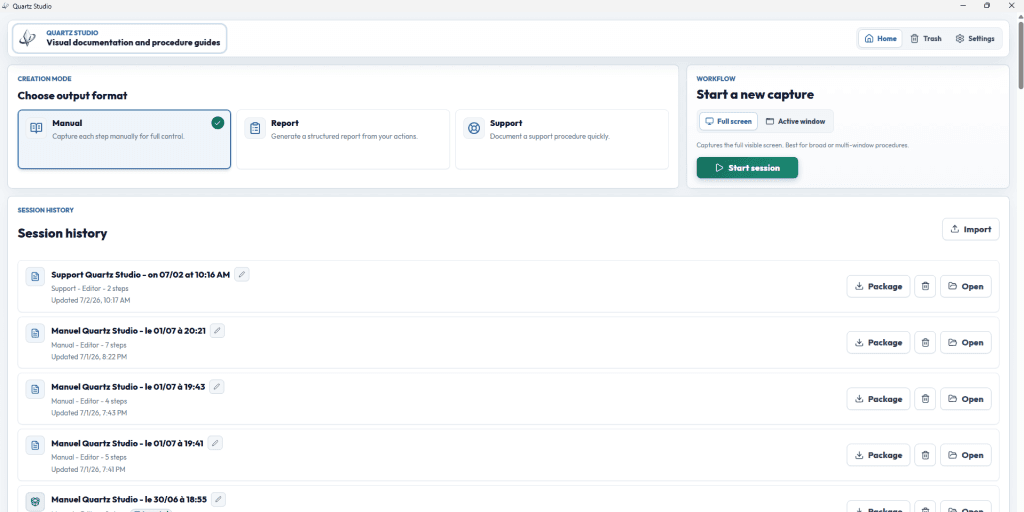Click the Manual book icon
This screenshot has height=512, width=1024.
coord(37,128)
